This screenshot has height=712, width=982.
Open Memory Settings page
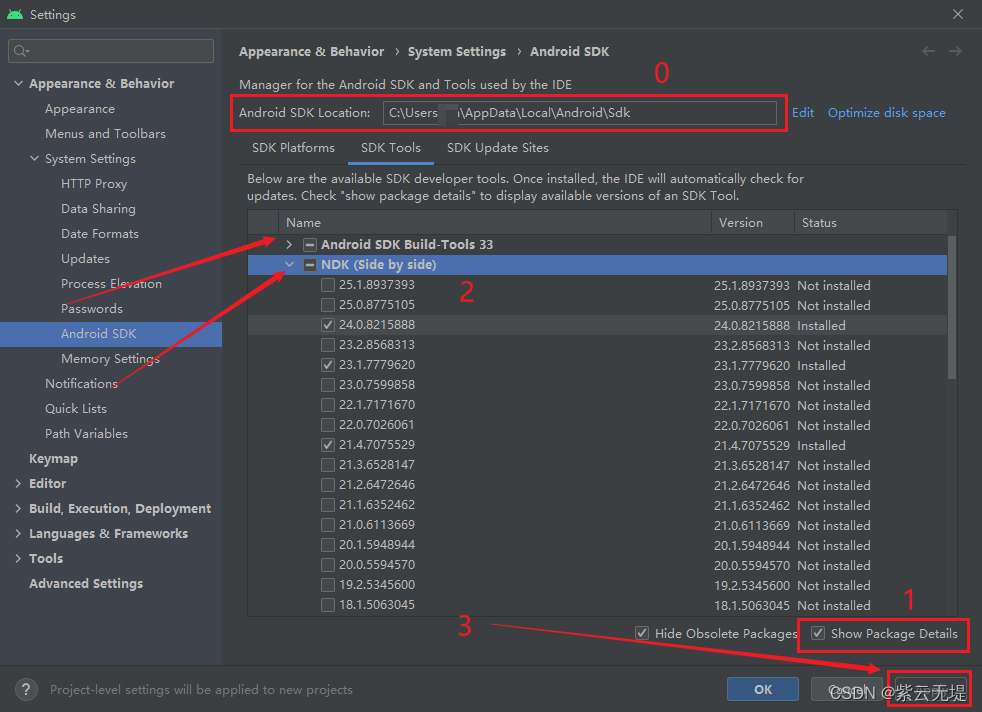(110, 359)
